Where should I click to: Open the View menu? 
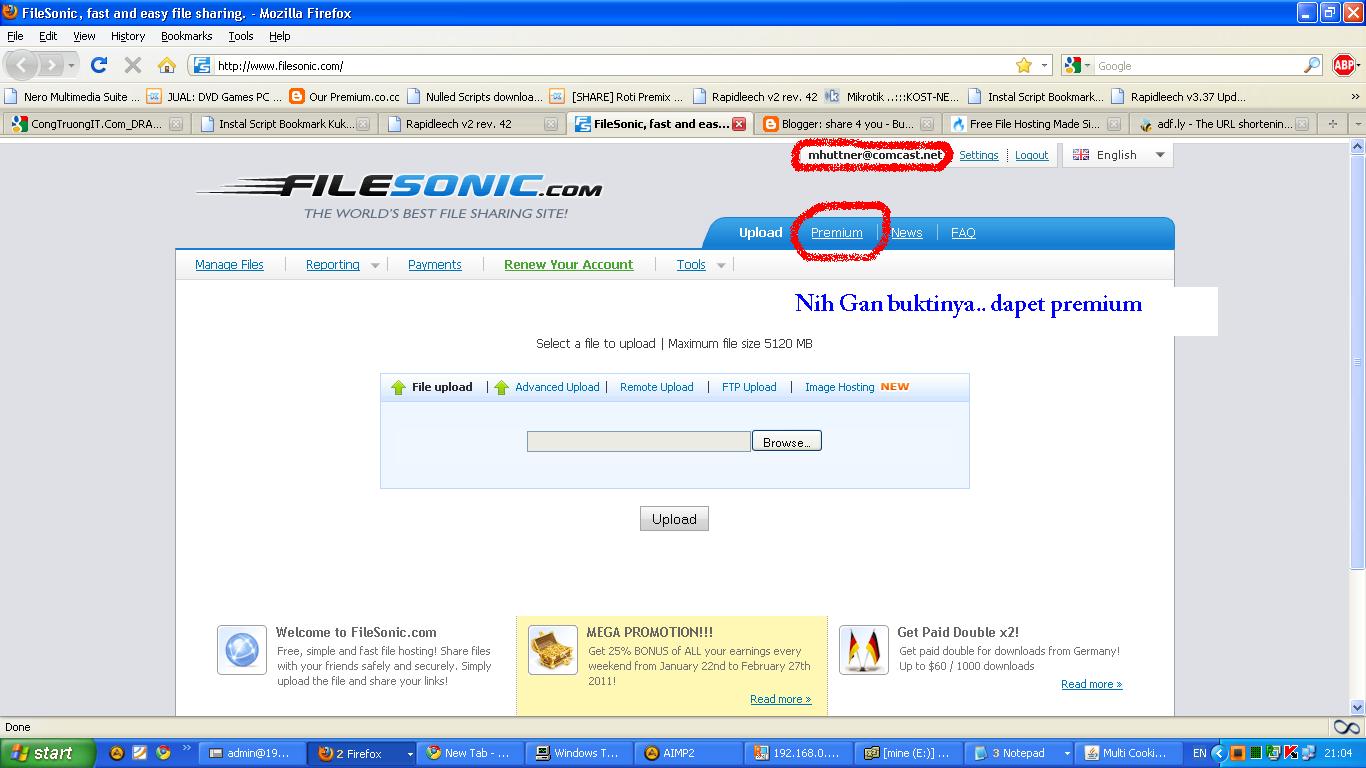point(84,36)
